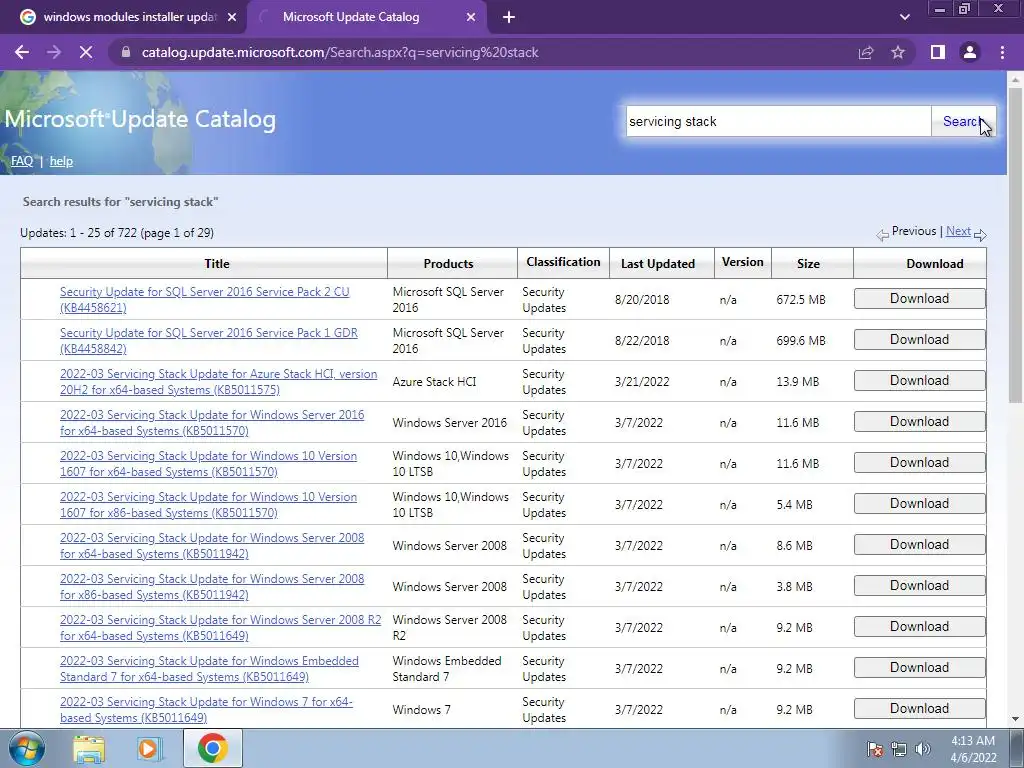
Task: Download the 3.8 MB Server 2008 update
Action: [x=920, y=586]
